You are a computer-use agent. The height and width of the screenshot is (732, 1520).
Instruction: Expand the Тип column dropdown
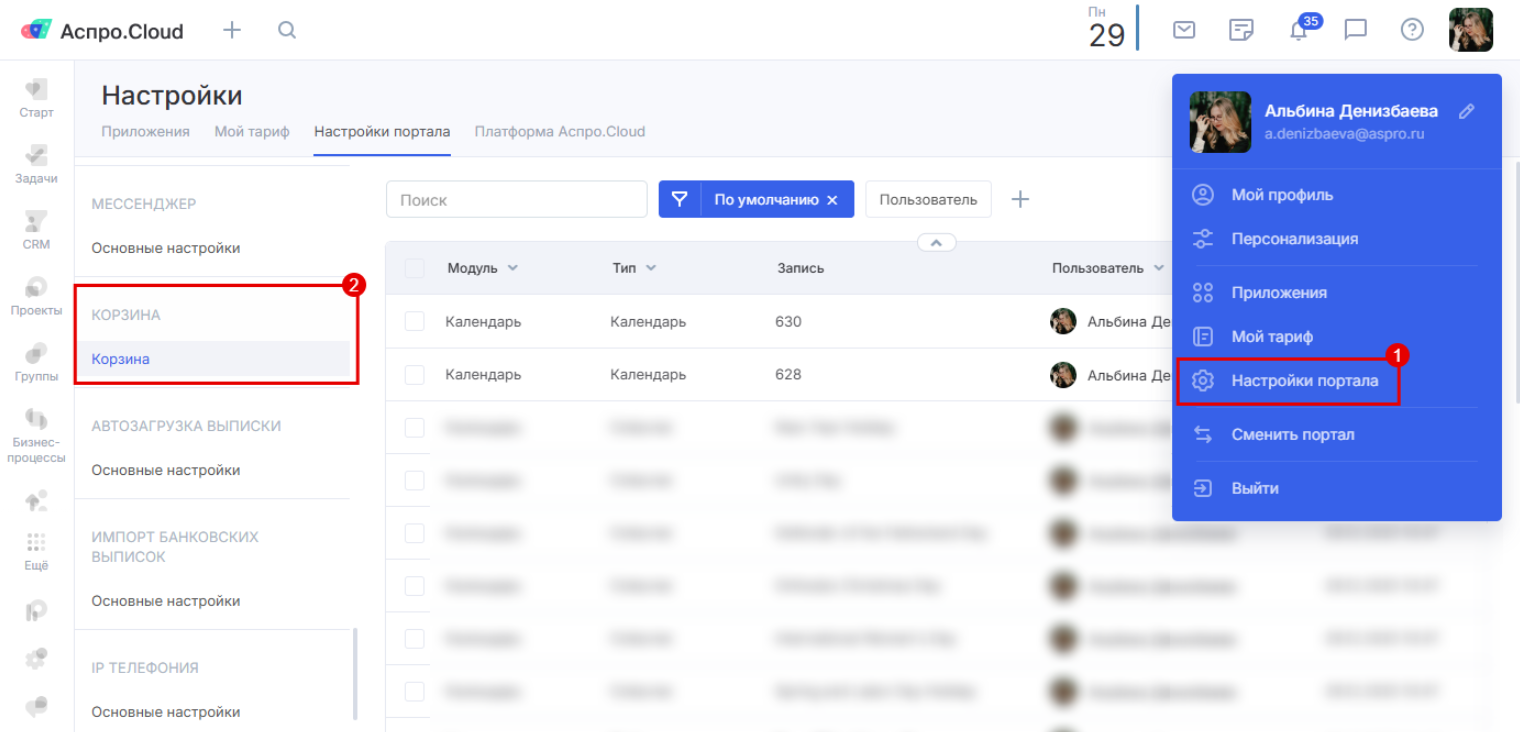pos(651,268)
